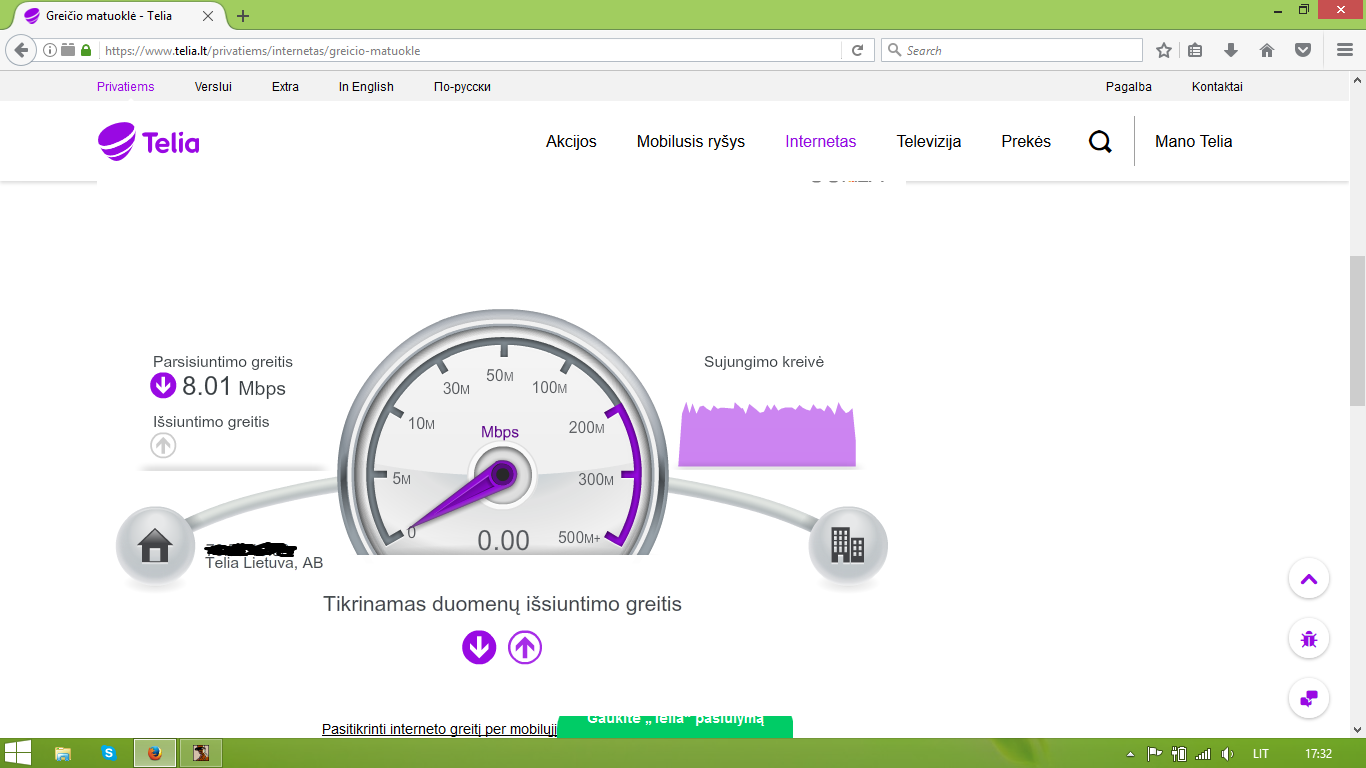
Task: Close the Greičio matuoklė tab
Action: click(208, 16)
